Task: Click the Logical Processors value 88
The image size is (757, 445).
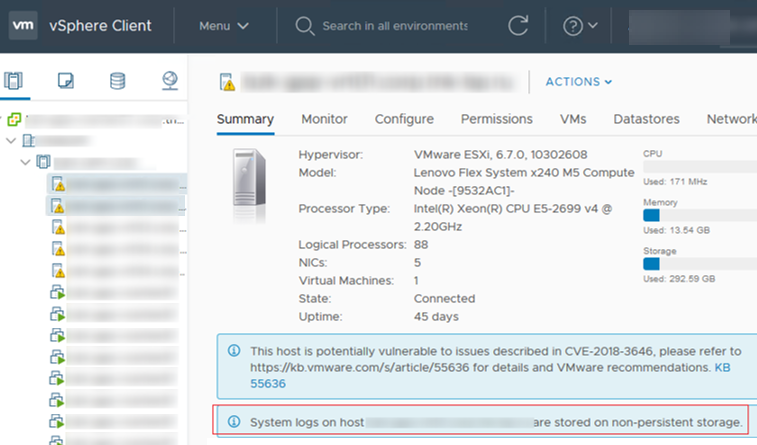Action: (x=421, y=245)
